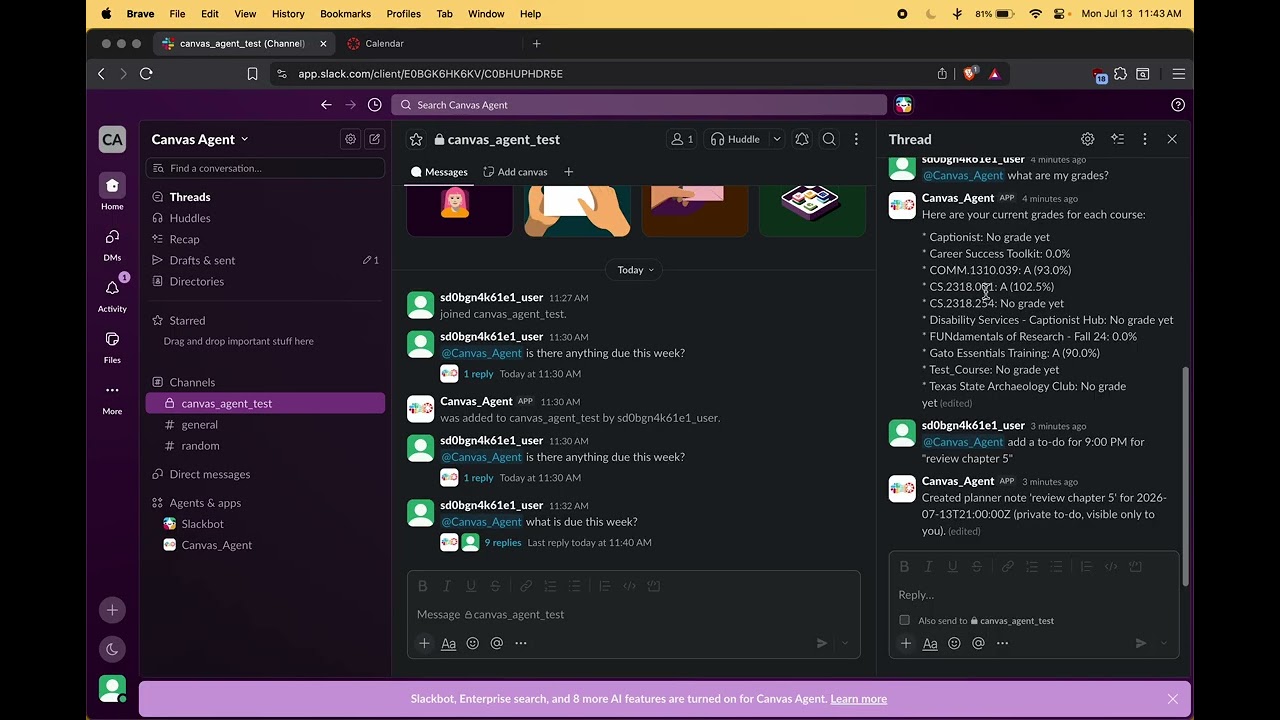Click the Message canvas_agent_test text box
Viewport: 1280px width, 720px height.
(633, 614)
